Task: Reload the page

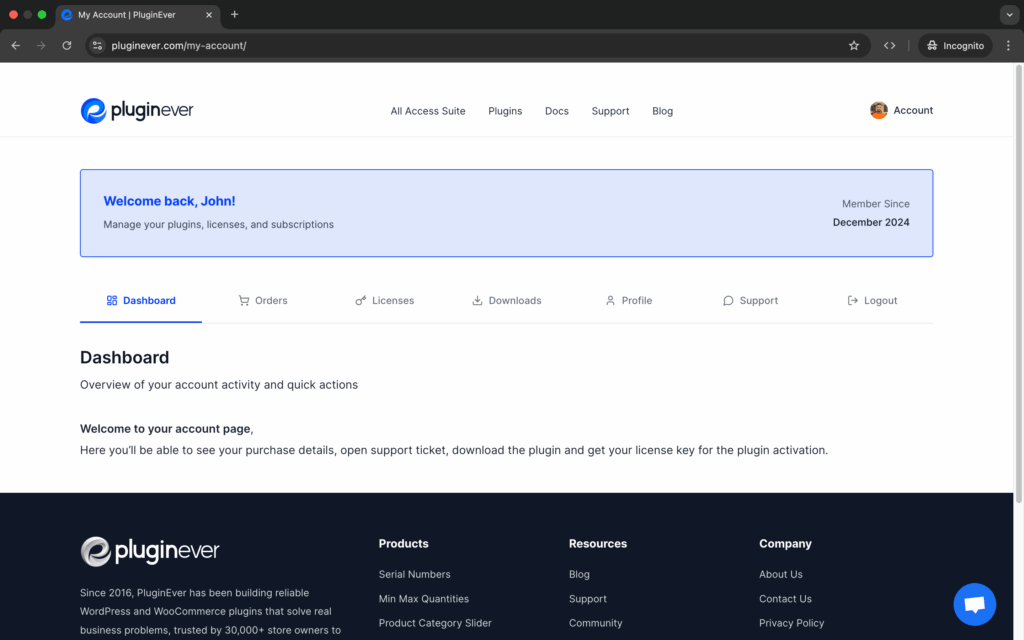Action: pyautogui.click(x=67, y=46)
